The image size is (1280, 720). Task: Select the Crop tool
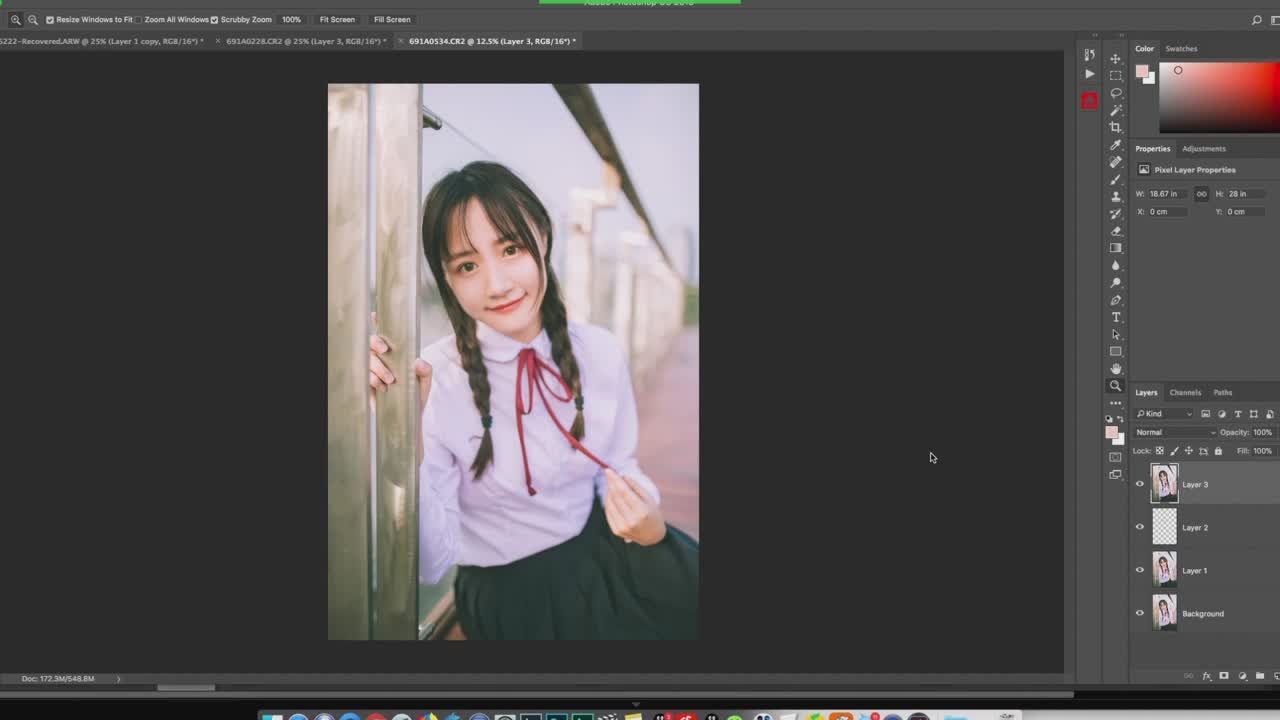coord(1116,127)
